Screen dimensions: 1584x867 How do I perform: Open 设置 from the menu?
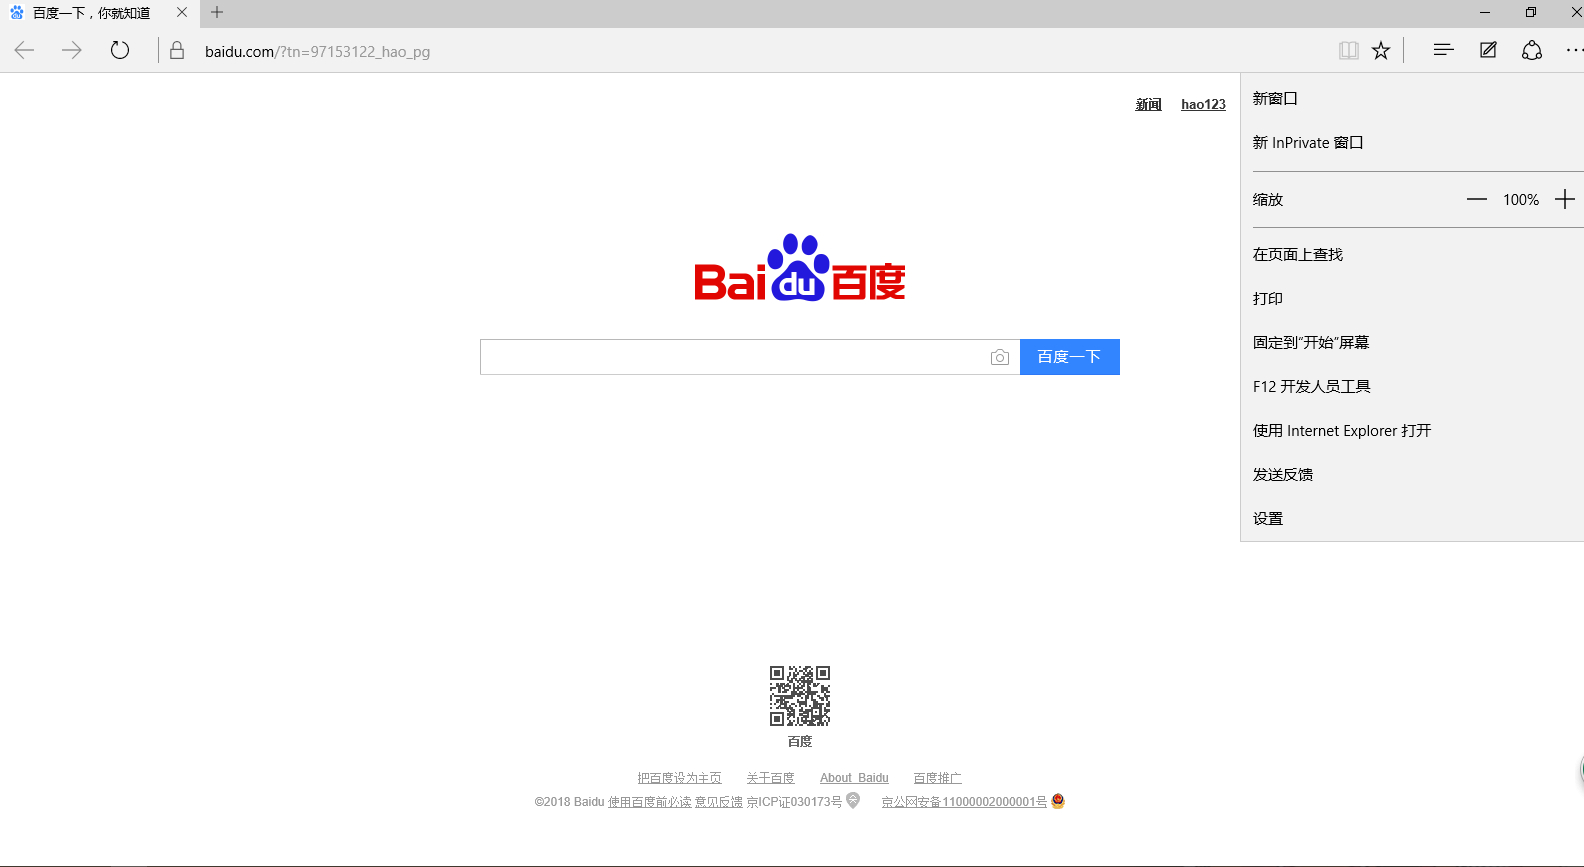tap(1412, 518)
